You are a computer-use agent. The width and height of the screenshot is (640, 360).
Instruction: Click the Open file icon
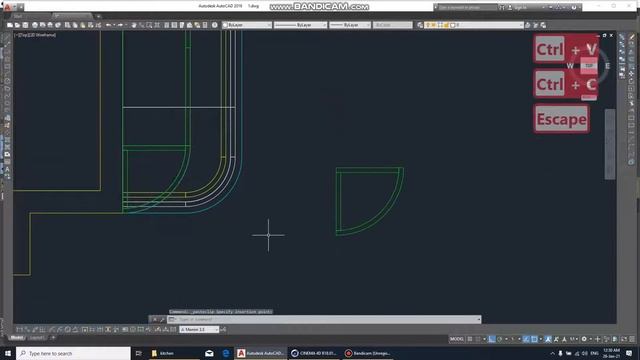click(x=18, y=25)
